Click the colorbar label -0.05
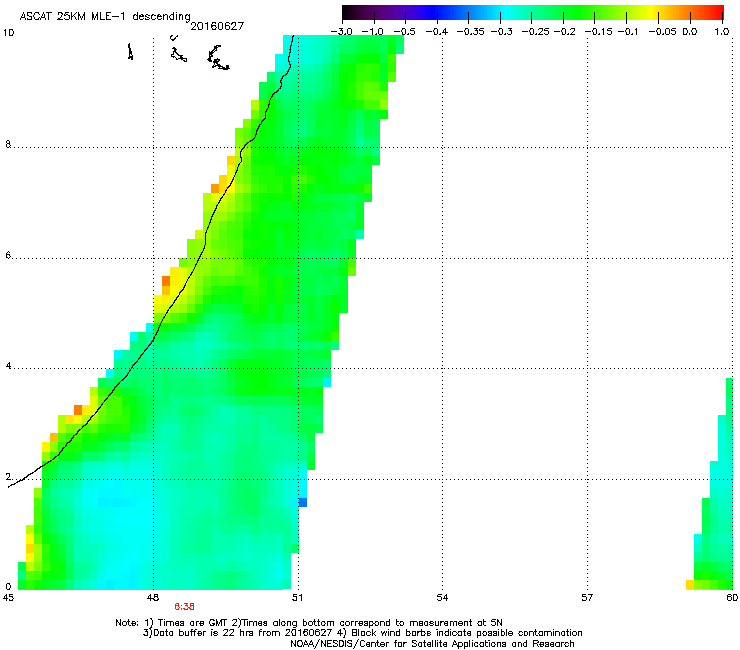This screenshot has width=740, height=650. [x=663, y=32]
